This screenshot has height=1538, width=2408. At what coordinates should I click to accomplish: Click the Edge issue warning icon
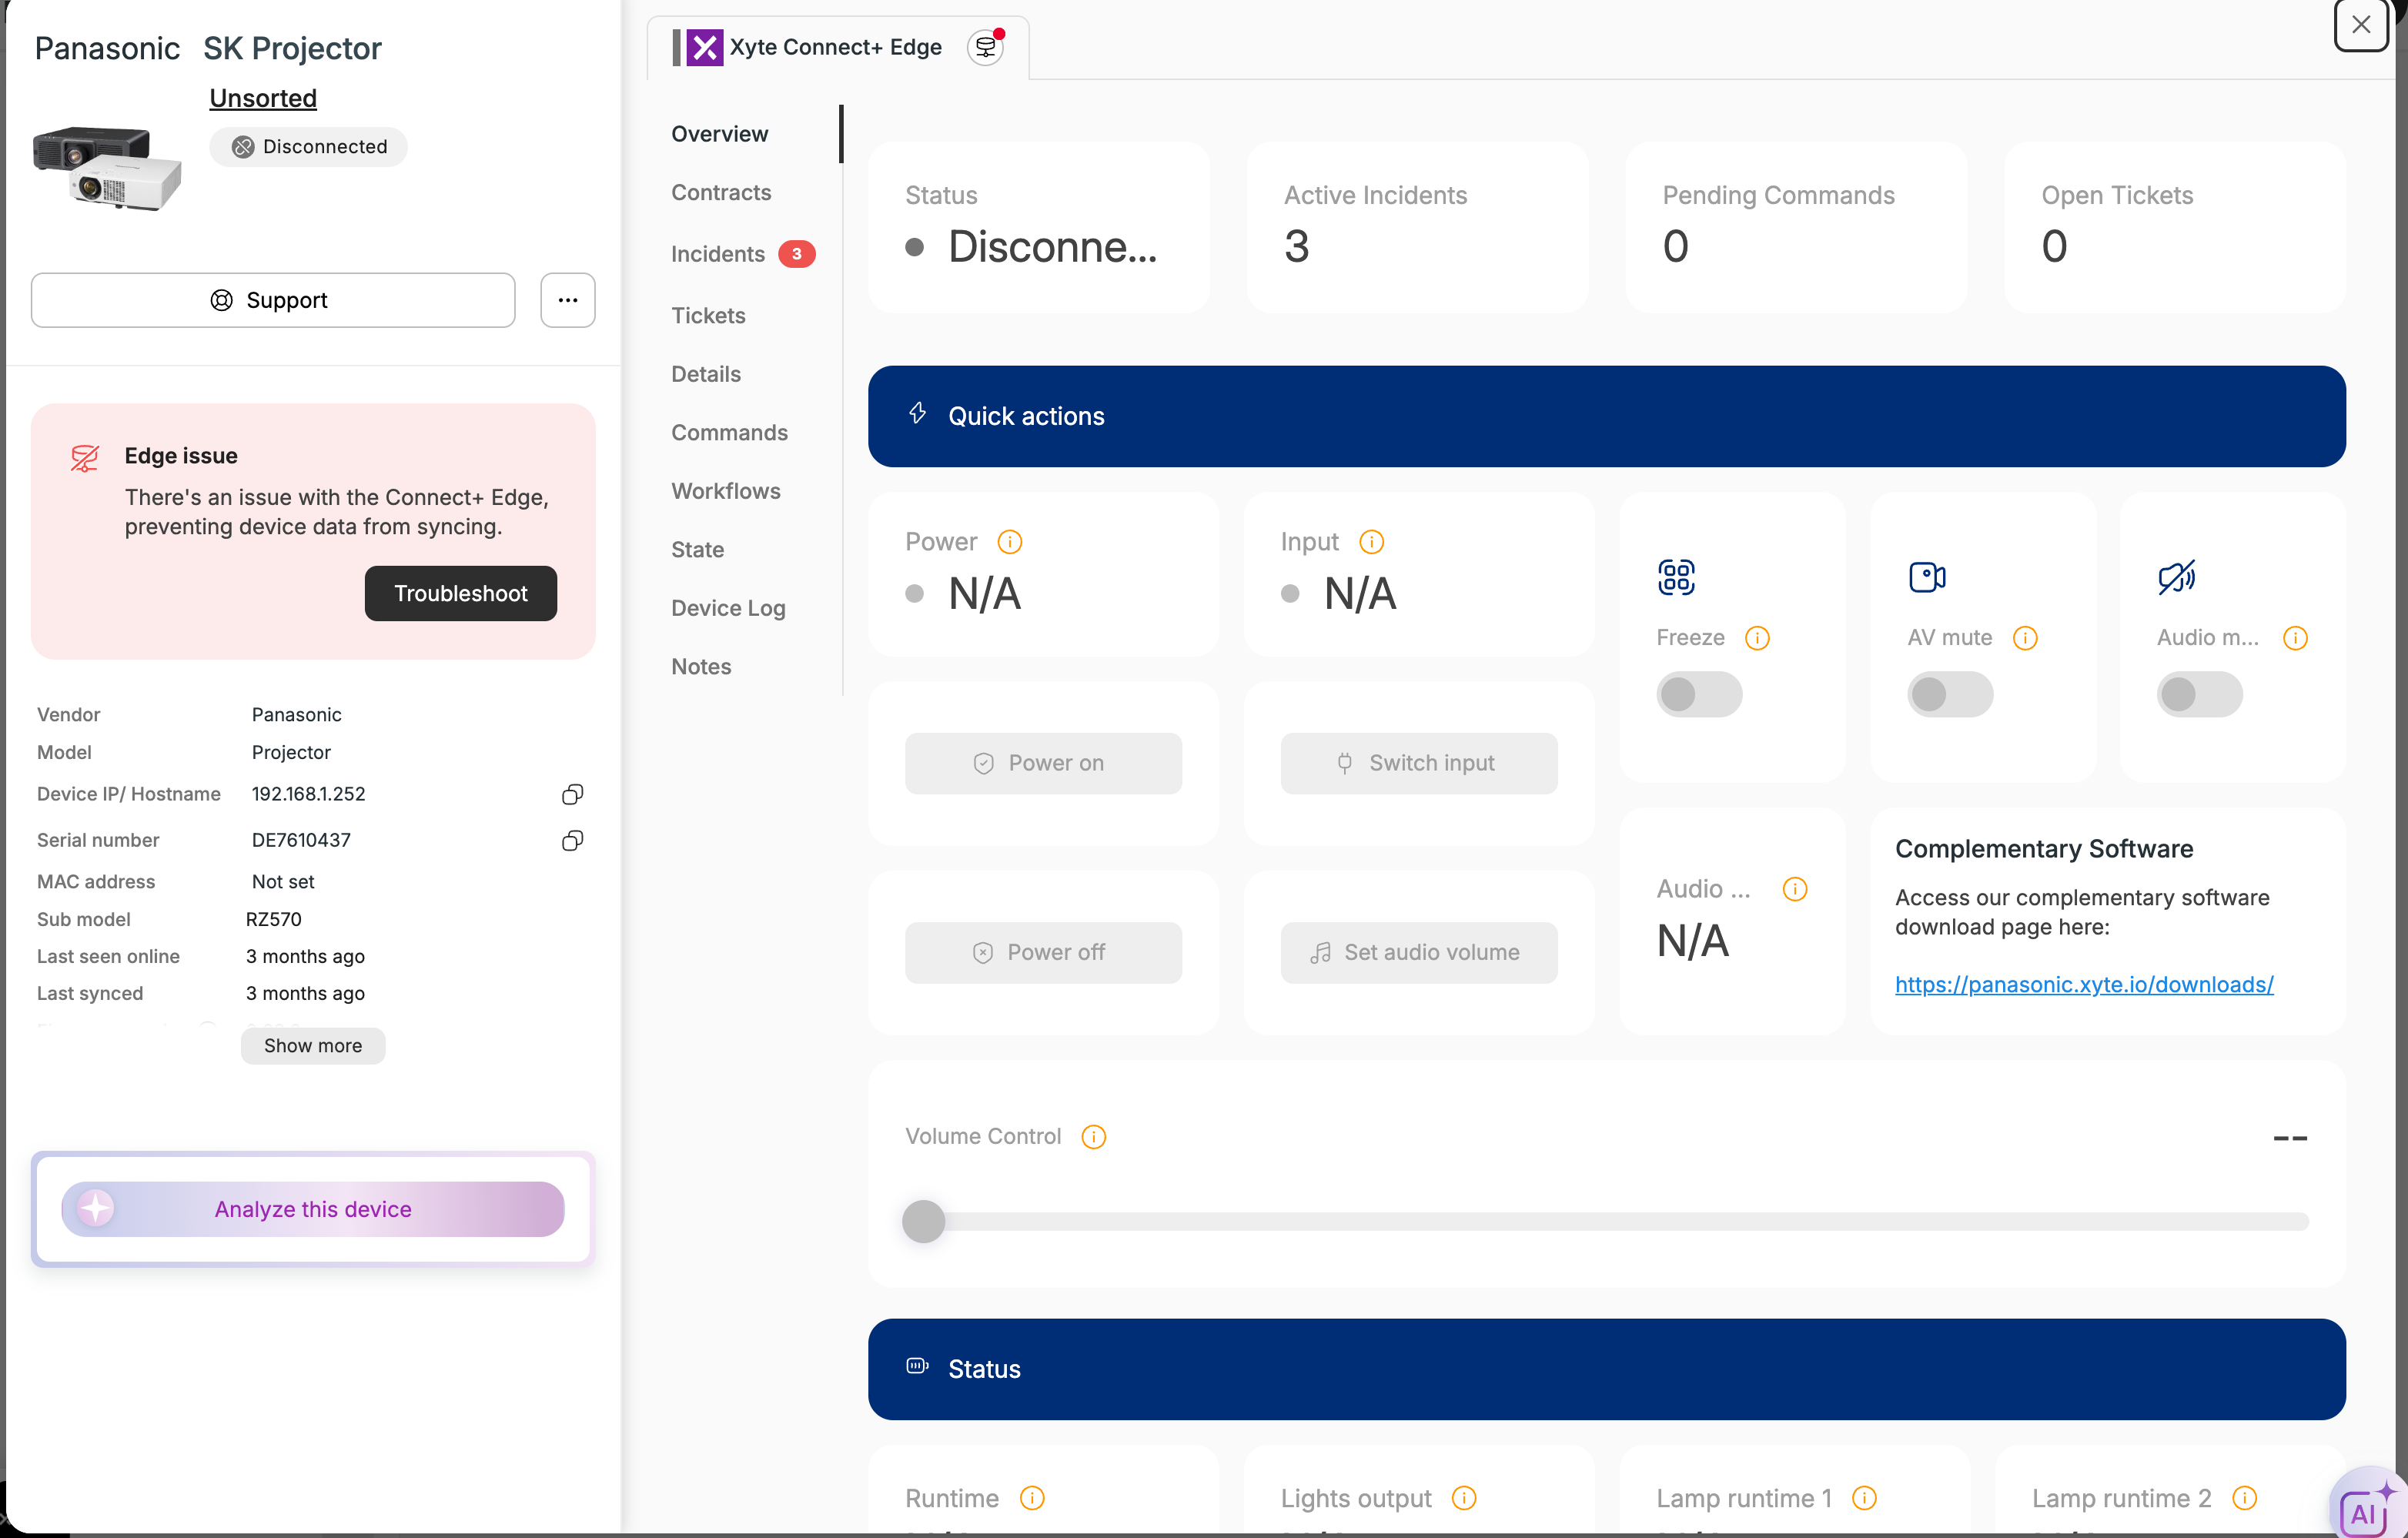click(85, 458)
